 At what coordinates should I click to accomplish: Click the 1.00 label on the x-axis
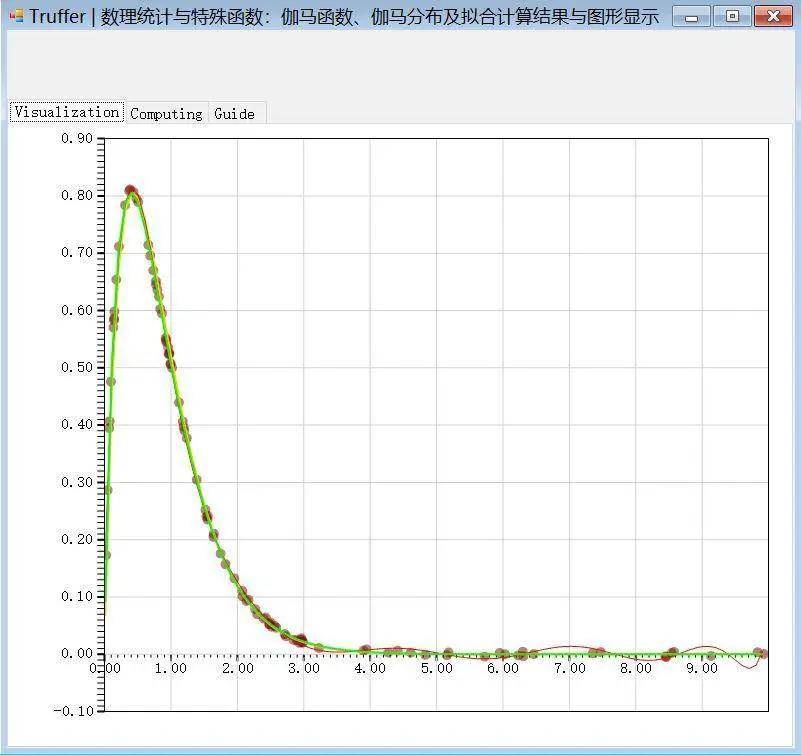(171, 669)
